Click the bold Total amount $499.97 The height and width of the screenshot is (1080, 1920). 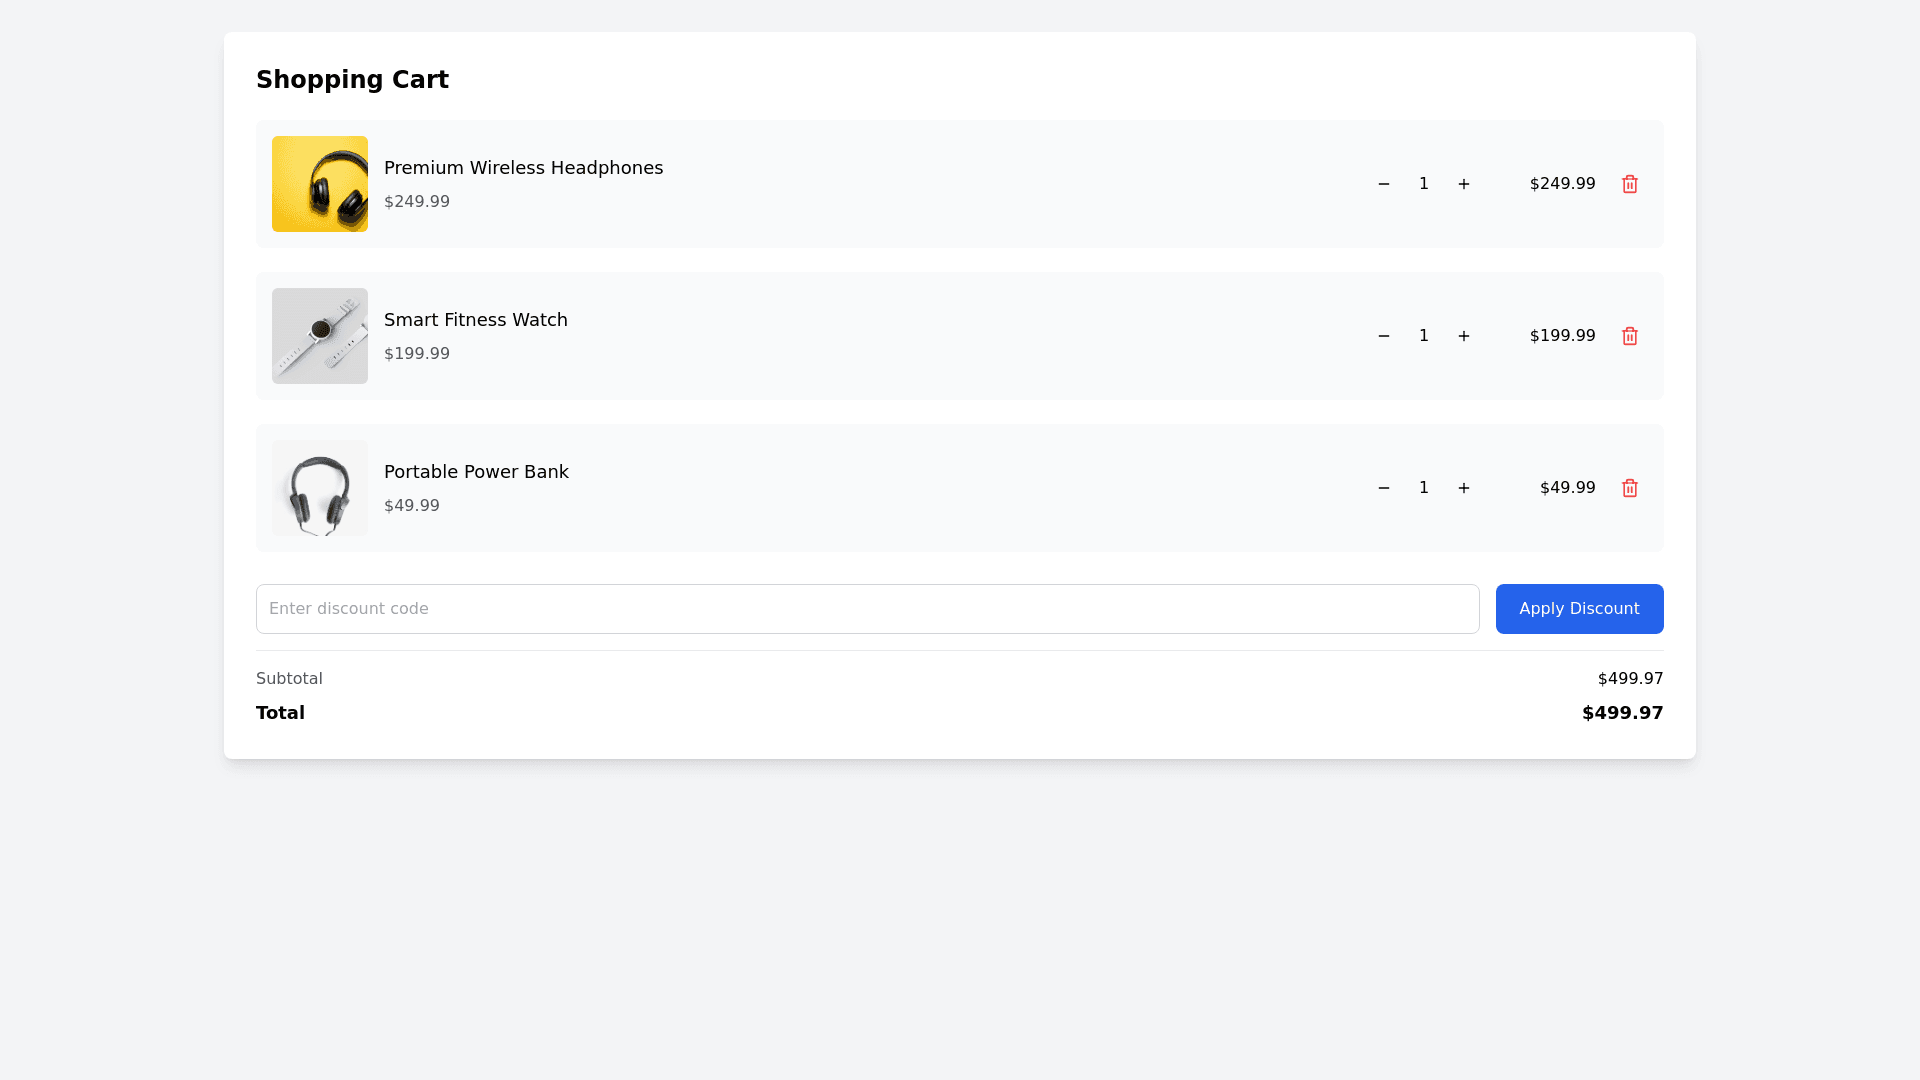point(1622,713)
